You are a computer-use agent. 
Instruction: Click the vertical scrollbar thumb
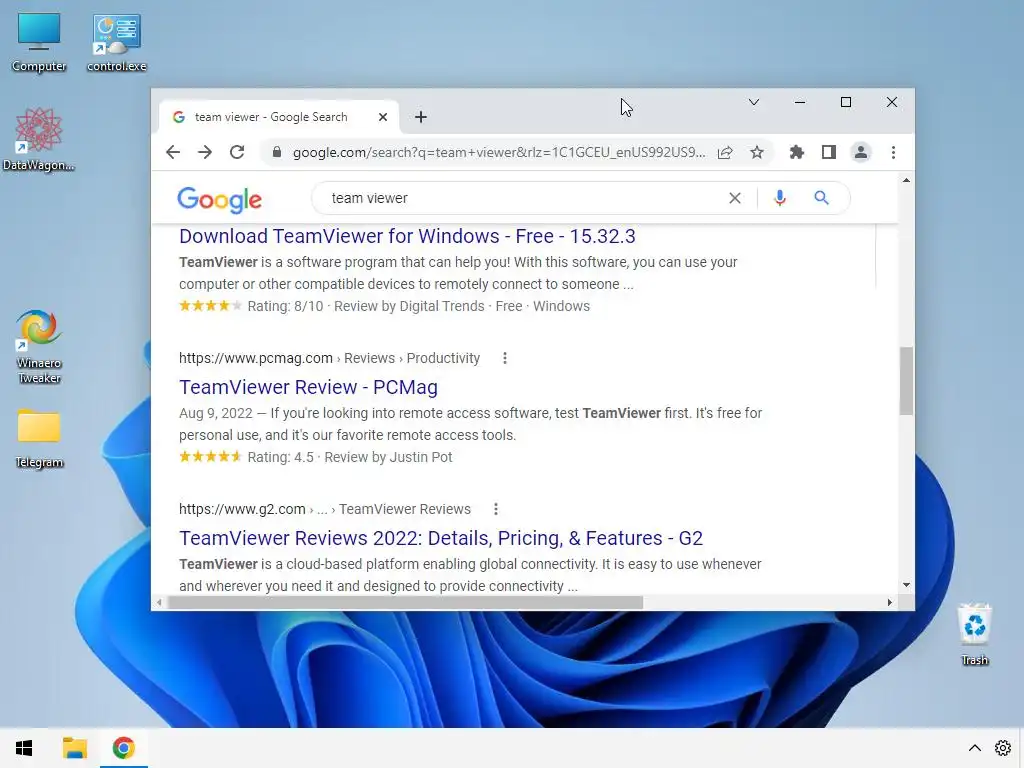(x=906, y=381)
